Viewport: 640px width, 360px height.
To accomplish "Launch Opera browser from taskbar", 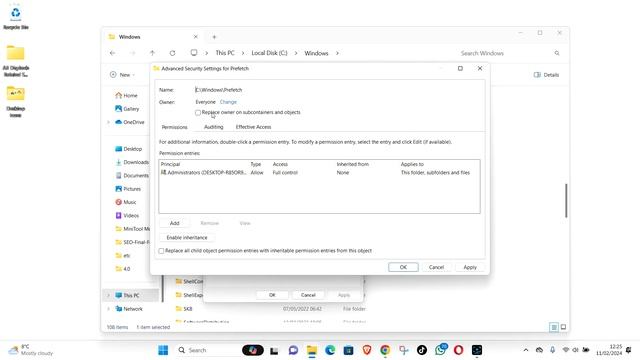I will [x=458, y=350].
